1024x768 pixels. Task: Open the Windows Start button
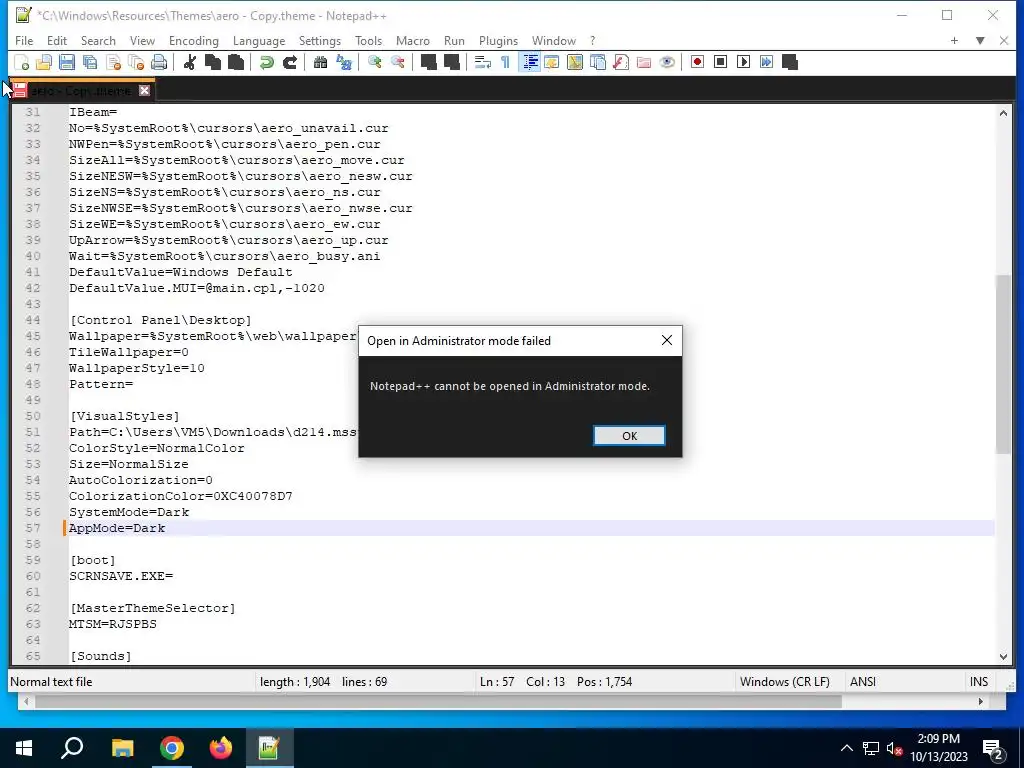pos(24,748)
